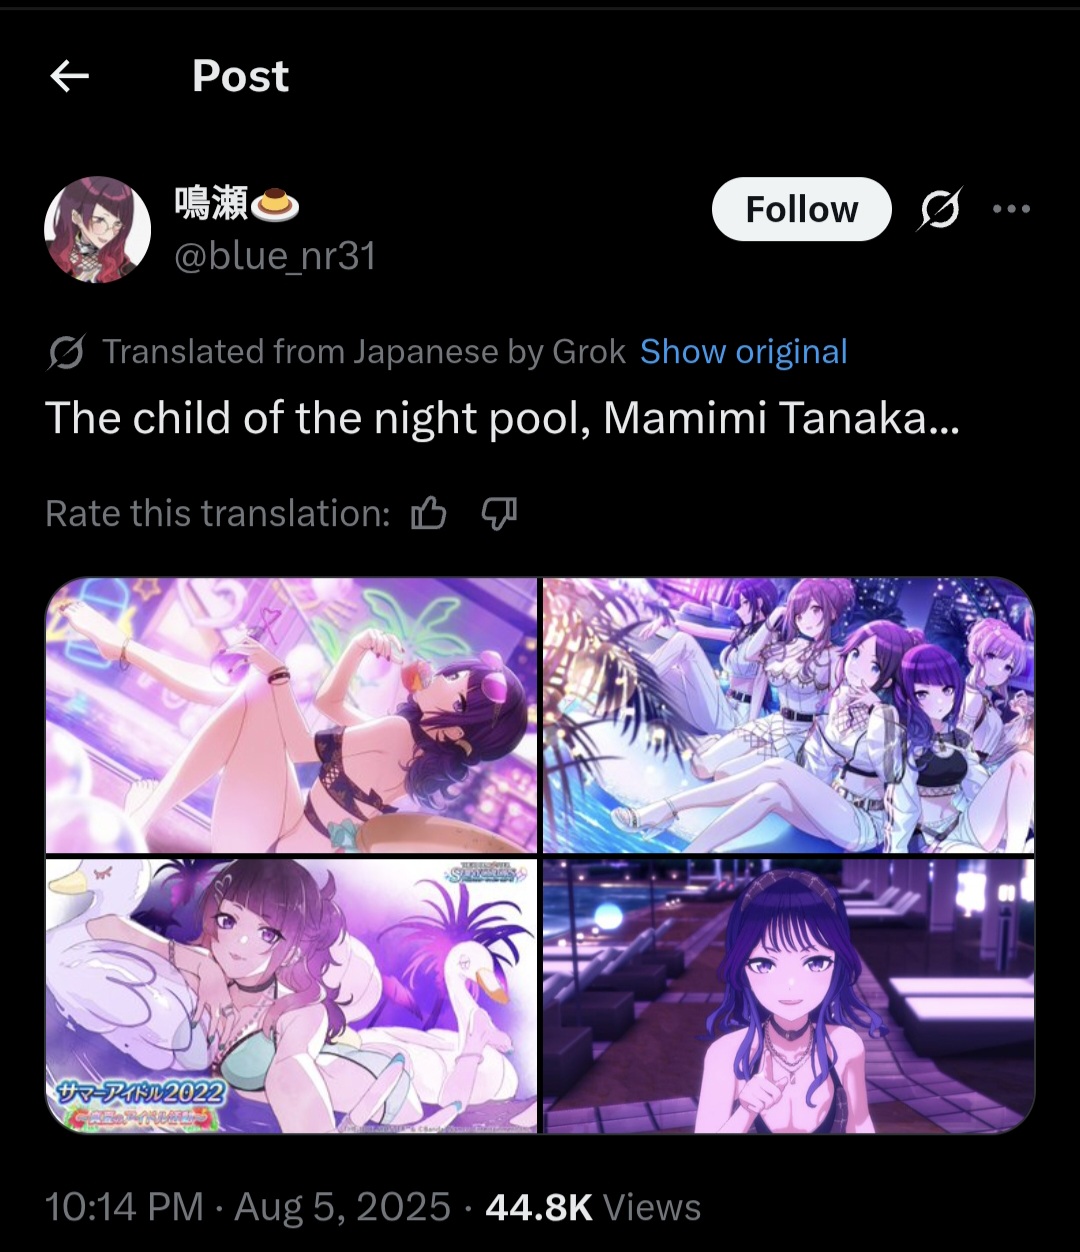Rate translation with thumbs down

(x=499, y=514)
